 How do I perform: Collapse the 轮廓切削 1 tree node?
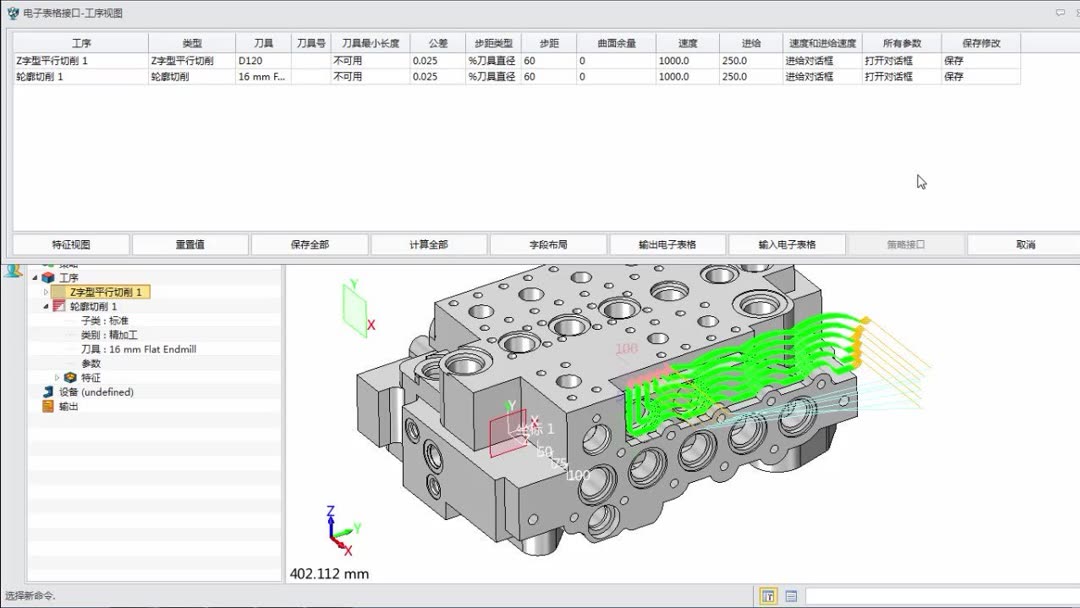tap(44, 307)
